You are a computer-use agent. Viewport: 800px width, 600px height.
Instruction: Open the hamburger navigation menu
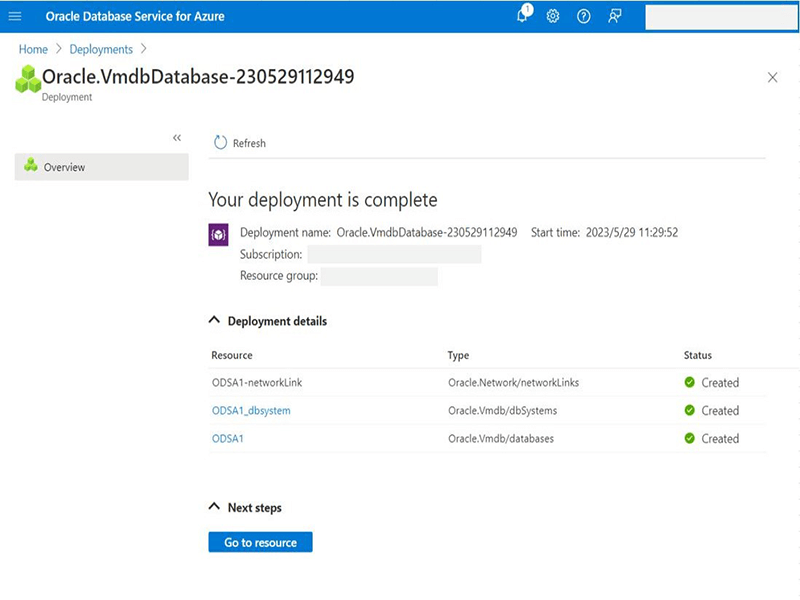click(15, 16)
